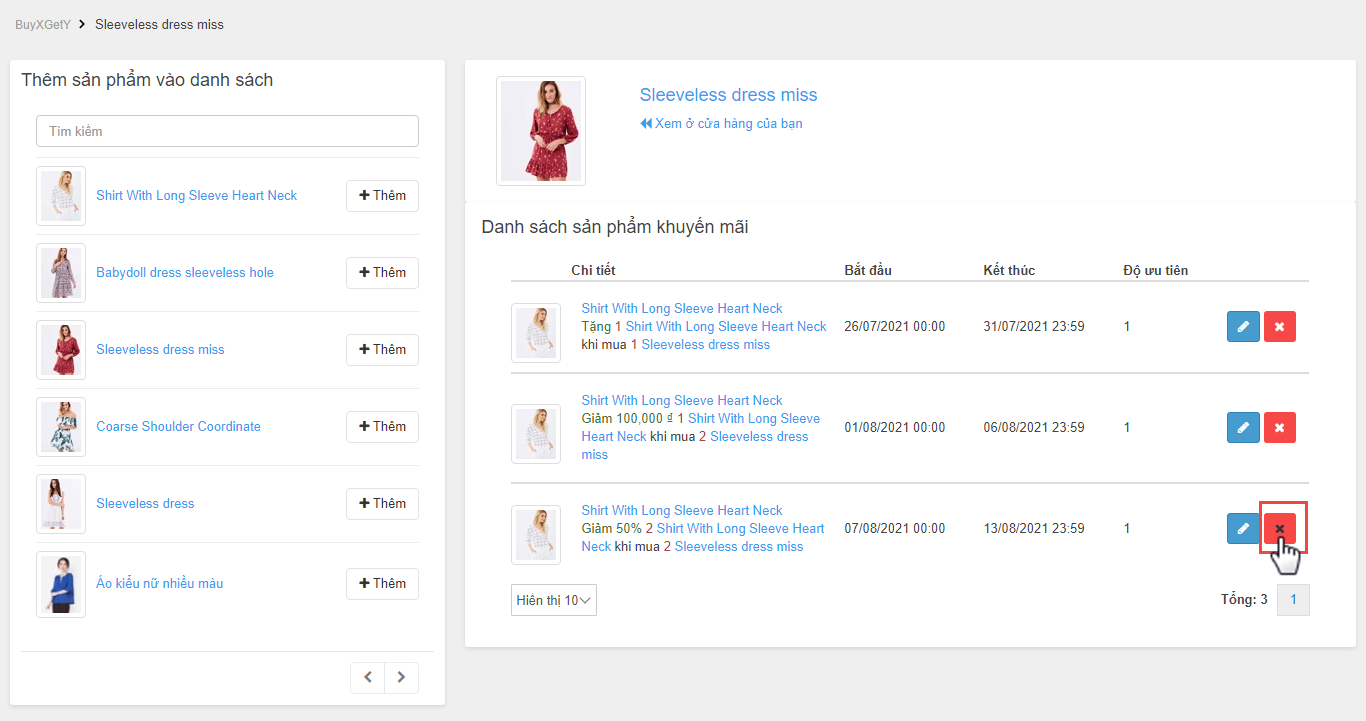The width and height of the screenshot is (1366, 721).
Task: Click the BuyXGetY breadcrumb link
Action: 43,24
